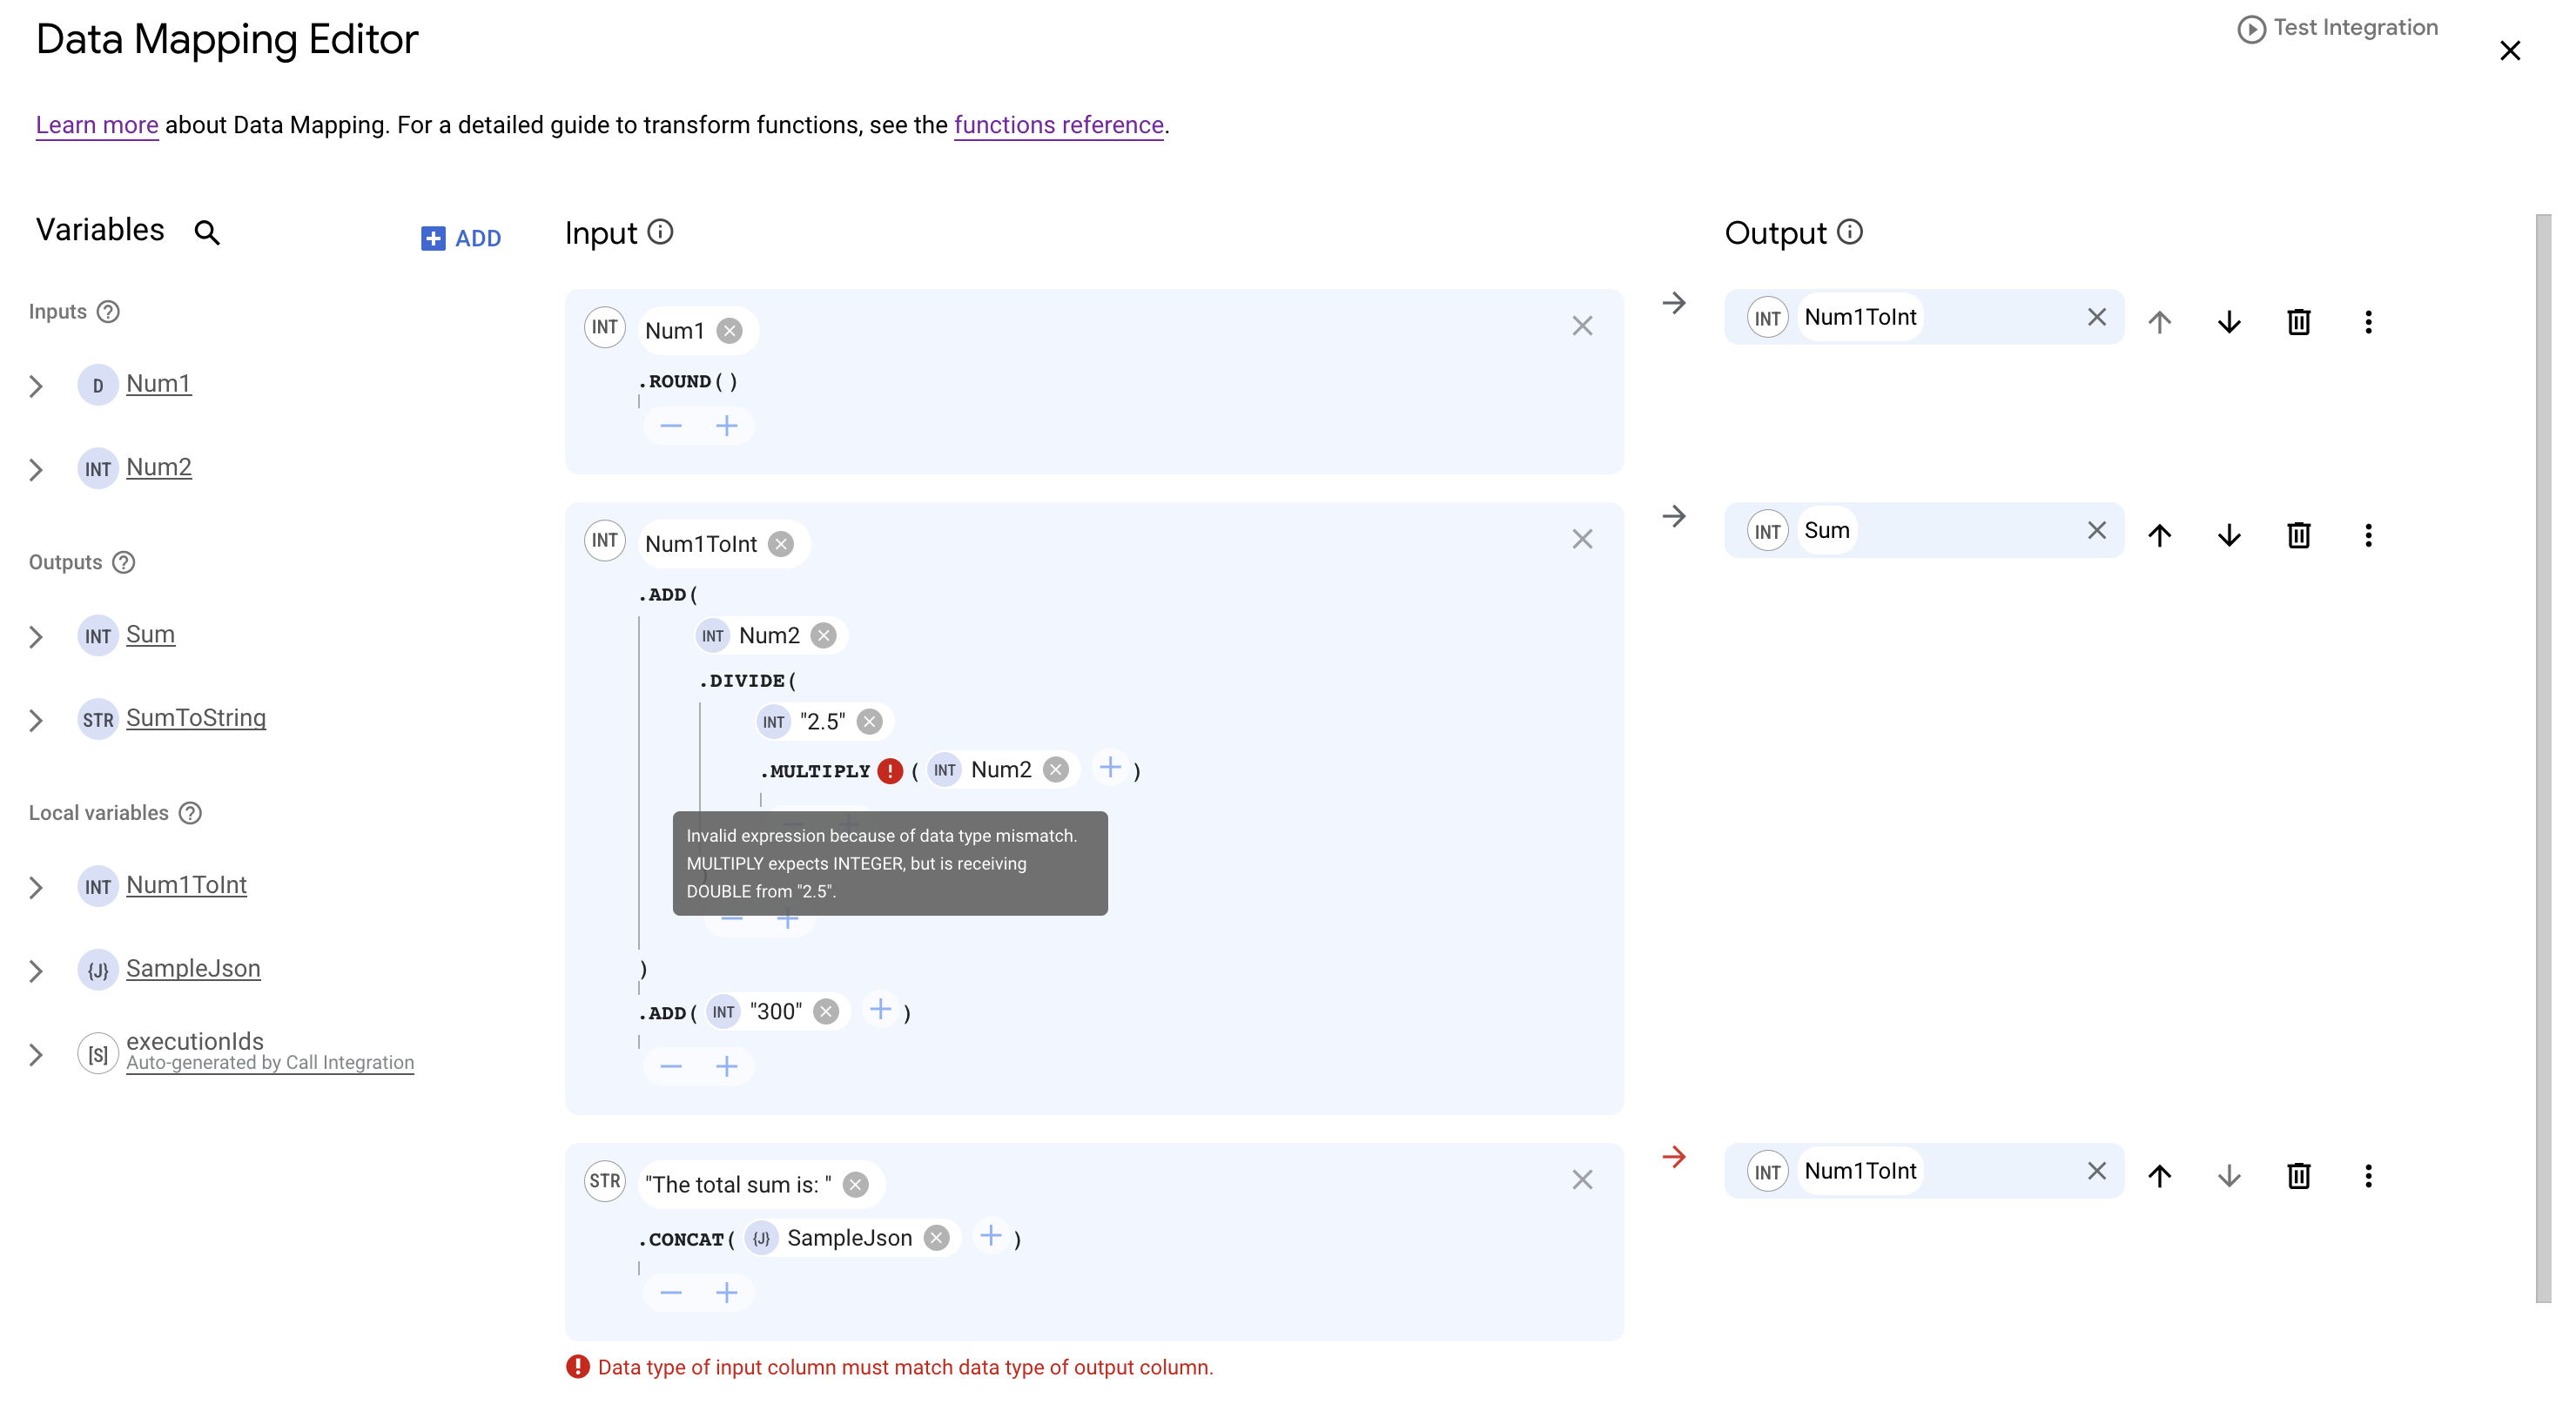The width and height of the screenshot is (2576, 1411).
Task: Click the move-down arrow for Sum output
Action: click(x=2230, y=535)
